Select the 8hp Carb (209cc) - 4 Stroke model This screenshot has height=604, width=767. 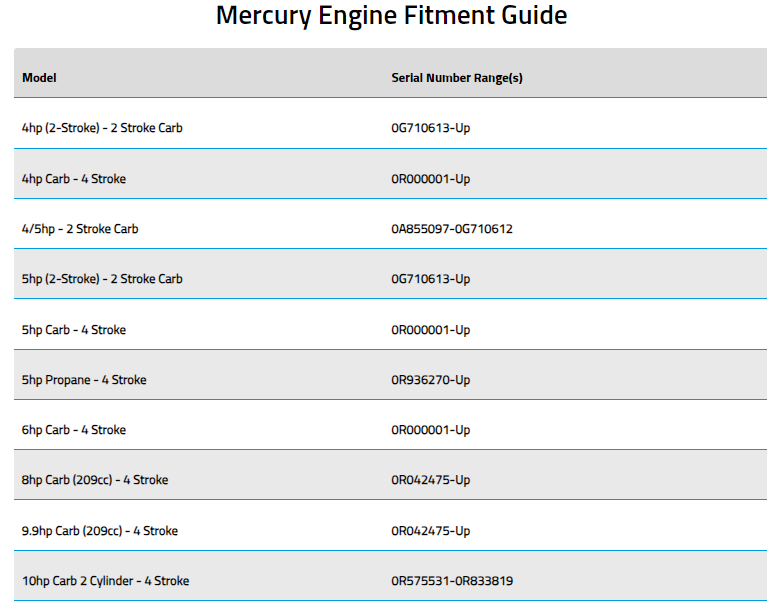pos(95,480)
